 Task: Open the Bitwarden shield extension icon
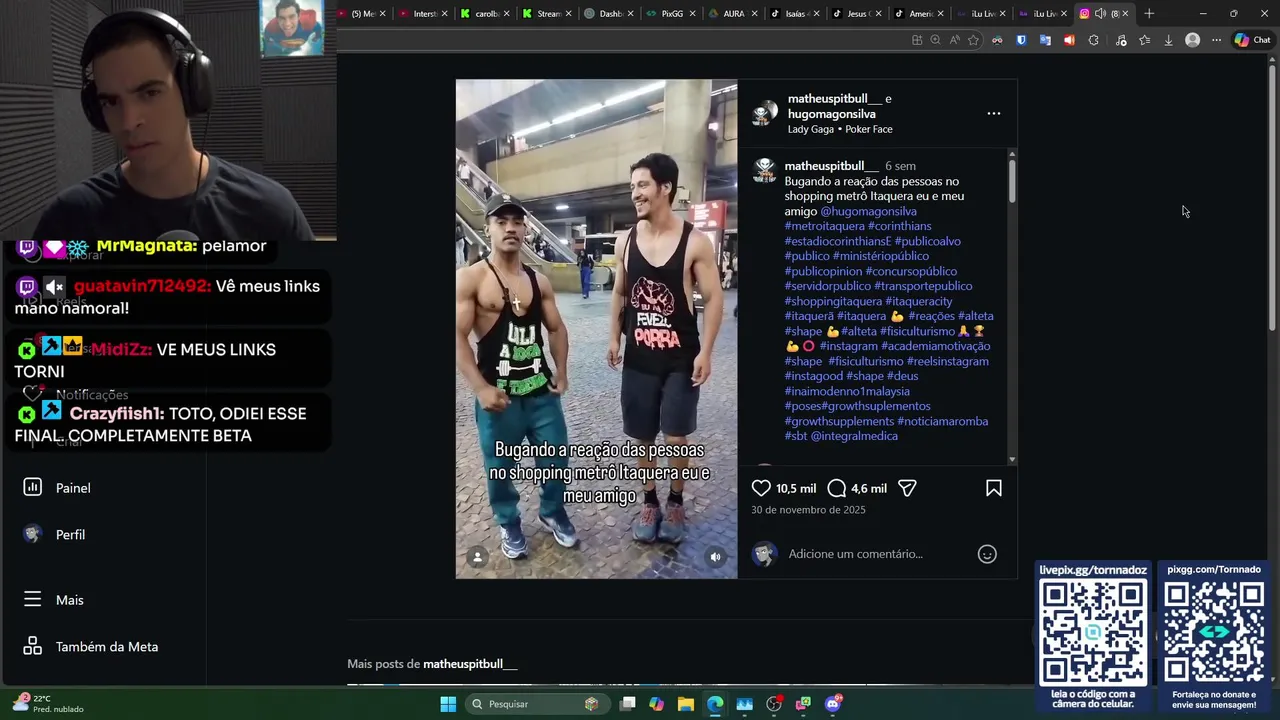(x=1021, y=40)
